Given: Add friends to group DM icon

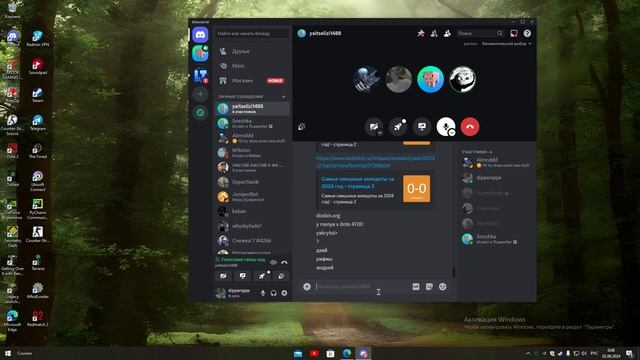Looking at the screenshot, I should (434, 33).
